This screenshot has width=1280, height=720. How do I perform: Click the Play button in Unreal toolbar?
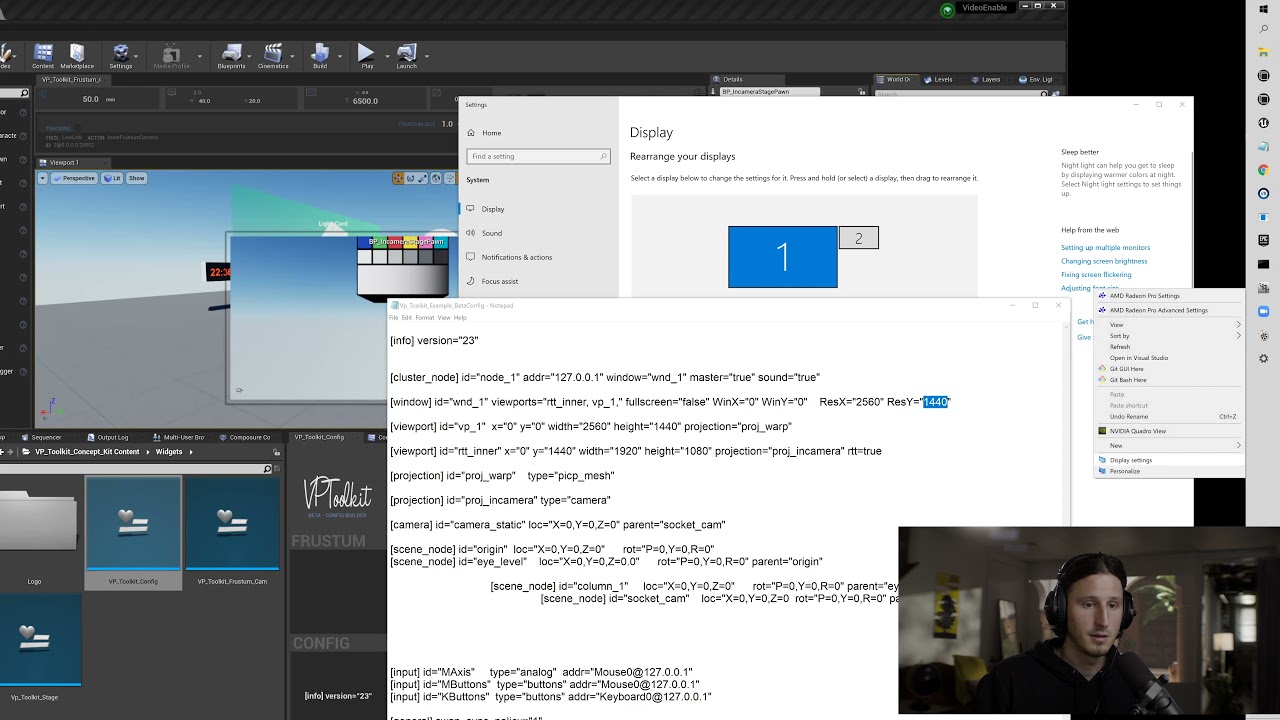point(367,56)
